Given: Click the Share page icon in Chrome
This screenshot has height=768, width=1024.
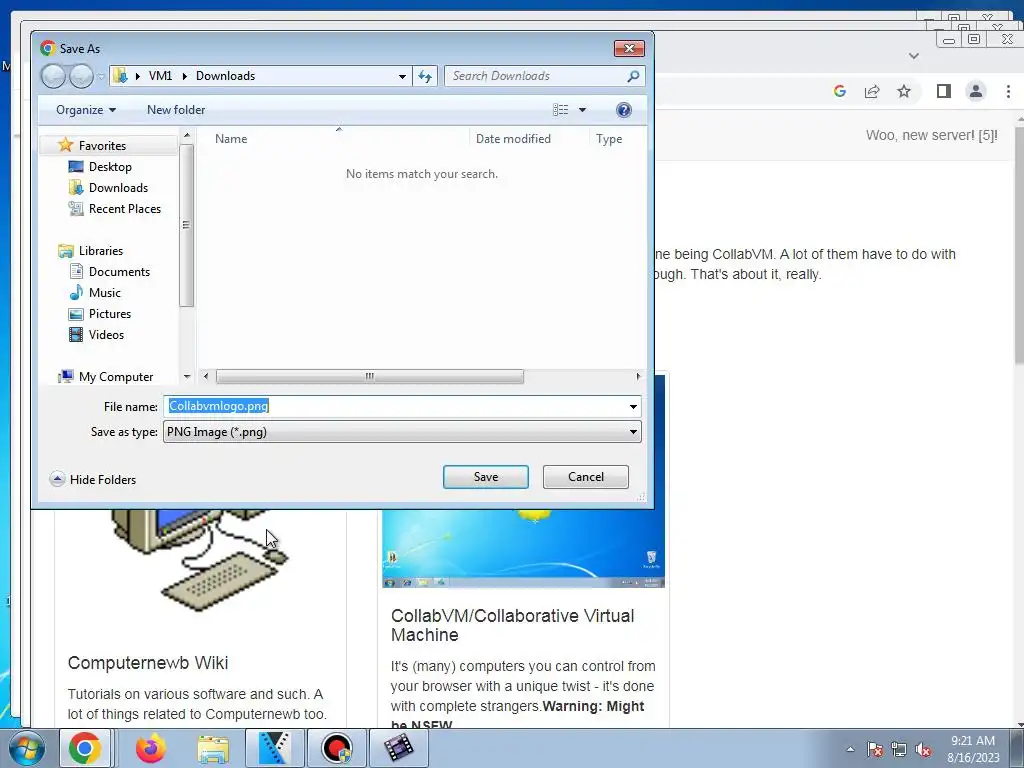Looking at the screenshot, I should (872, 91).
